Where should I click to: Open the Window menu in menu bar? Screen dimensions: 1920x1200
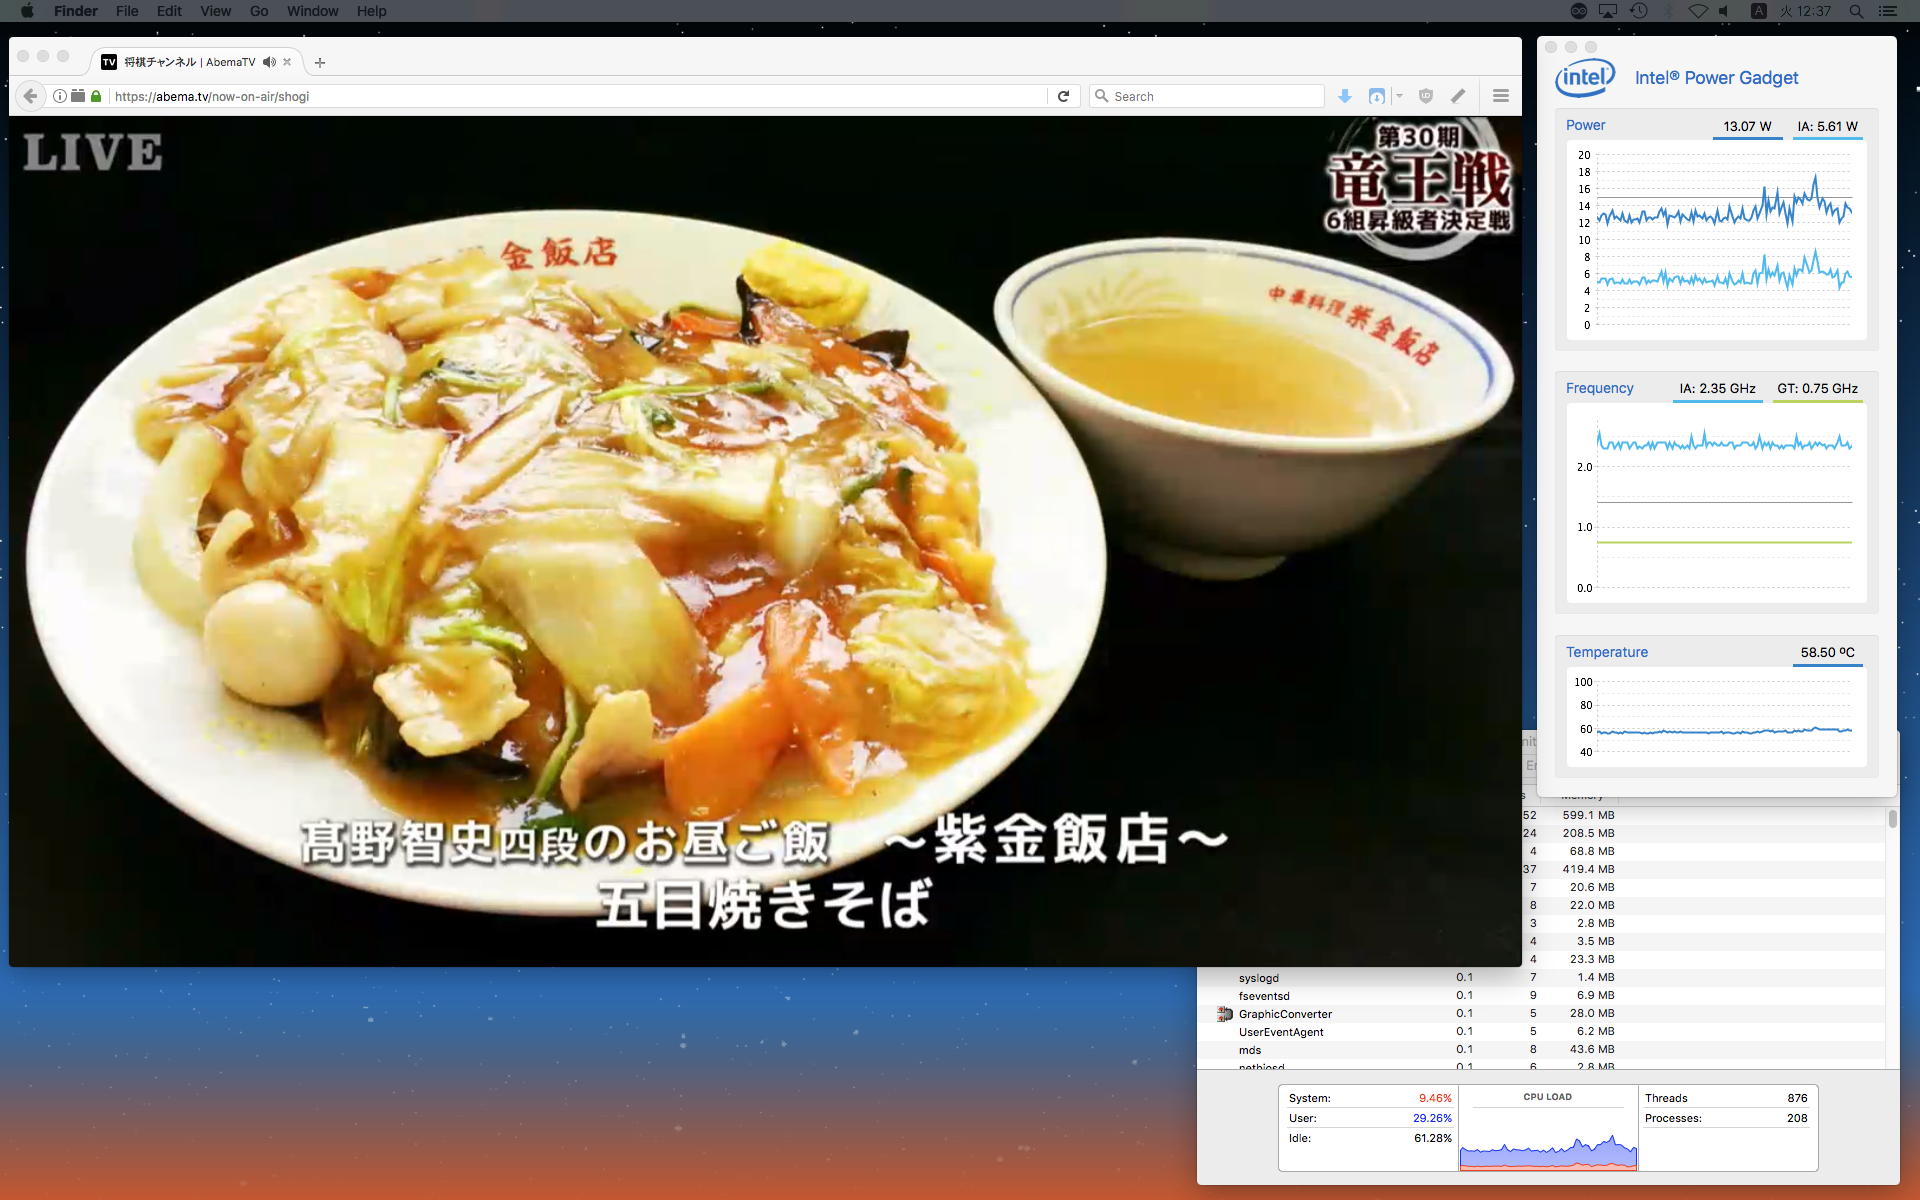(x=312, y=11)
